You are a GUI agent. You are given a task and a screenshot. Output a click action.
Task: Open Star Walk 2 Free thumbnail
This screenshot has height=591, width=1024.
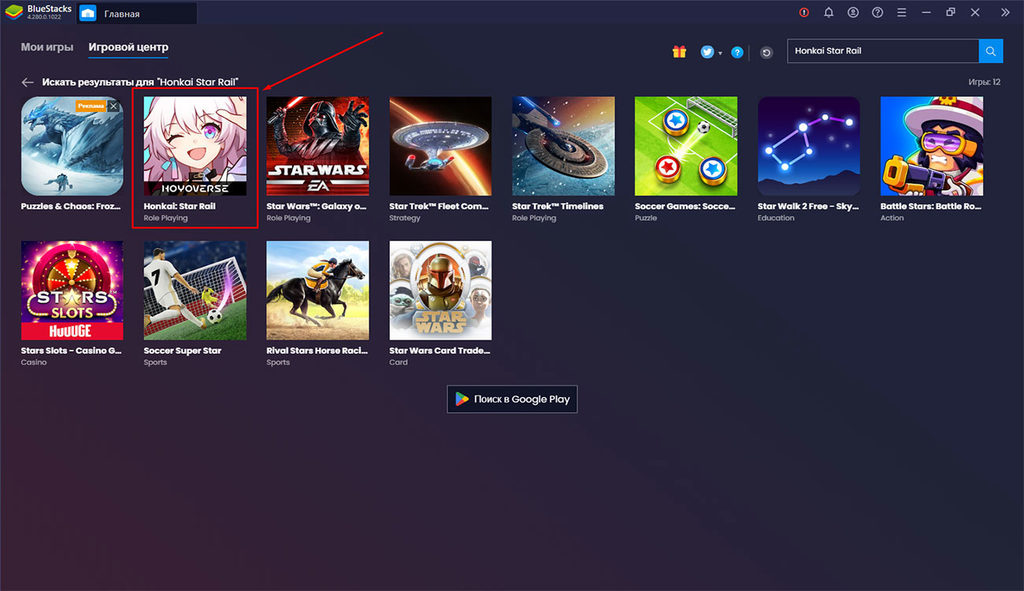point(808,146)
